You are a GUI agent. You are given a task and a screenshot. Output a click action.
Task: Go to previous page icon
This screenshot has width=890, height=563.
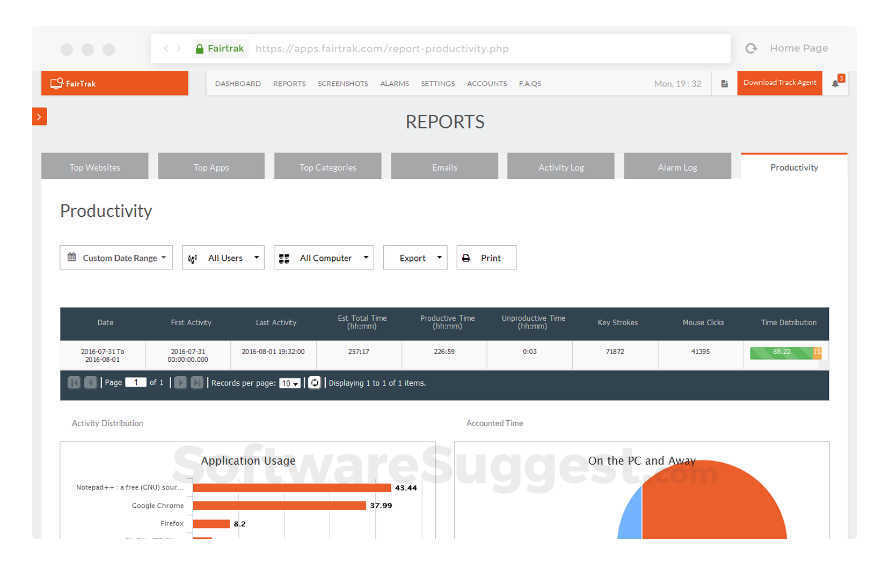click(x=90, y=383)
